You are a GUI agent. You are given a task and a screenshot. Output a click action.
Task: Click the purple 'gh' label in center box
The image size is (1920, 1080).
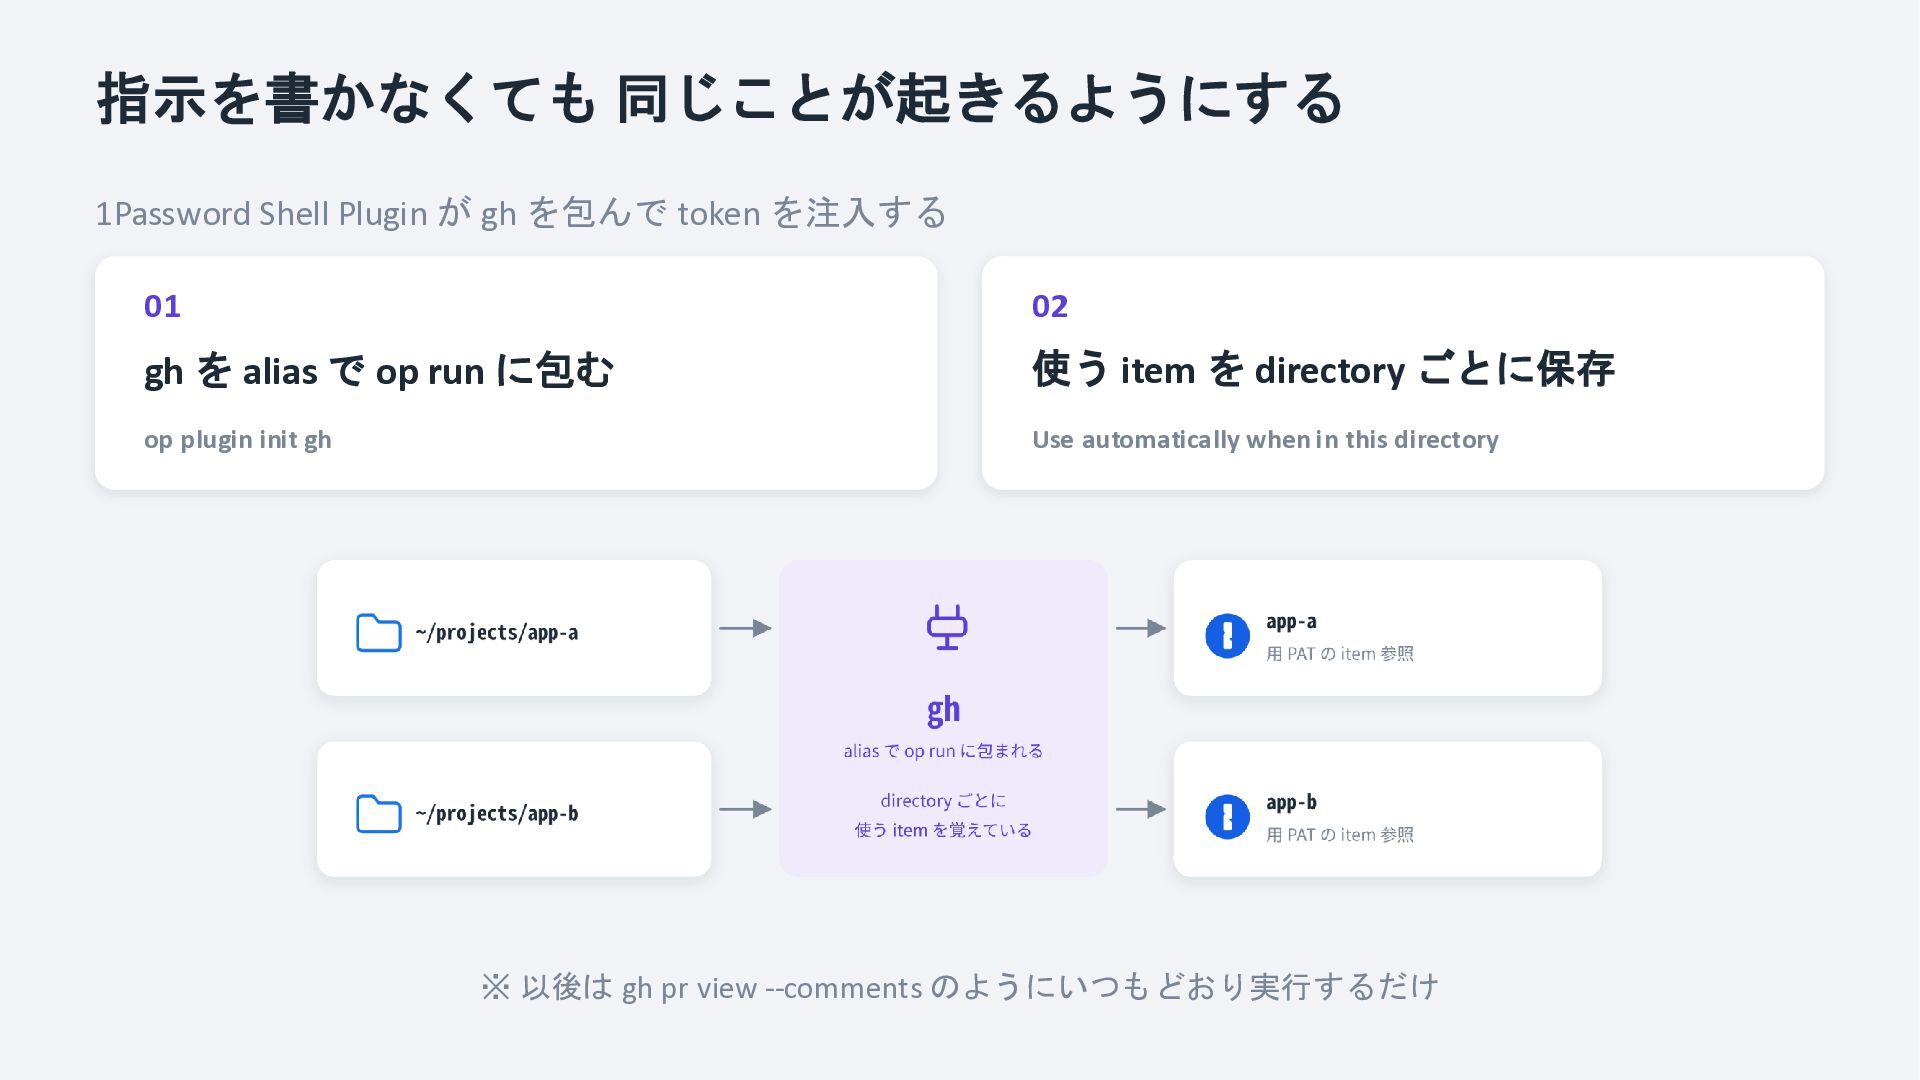(943, 710)
